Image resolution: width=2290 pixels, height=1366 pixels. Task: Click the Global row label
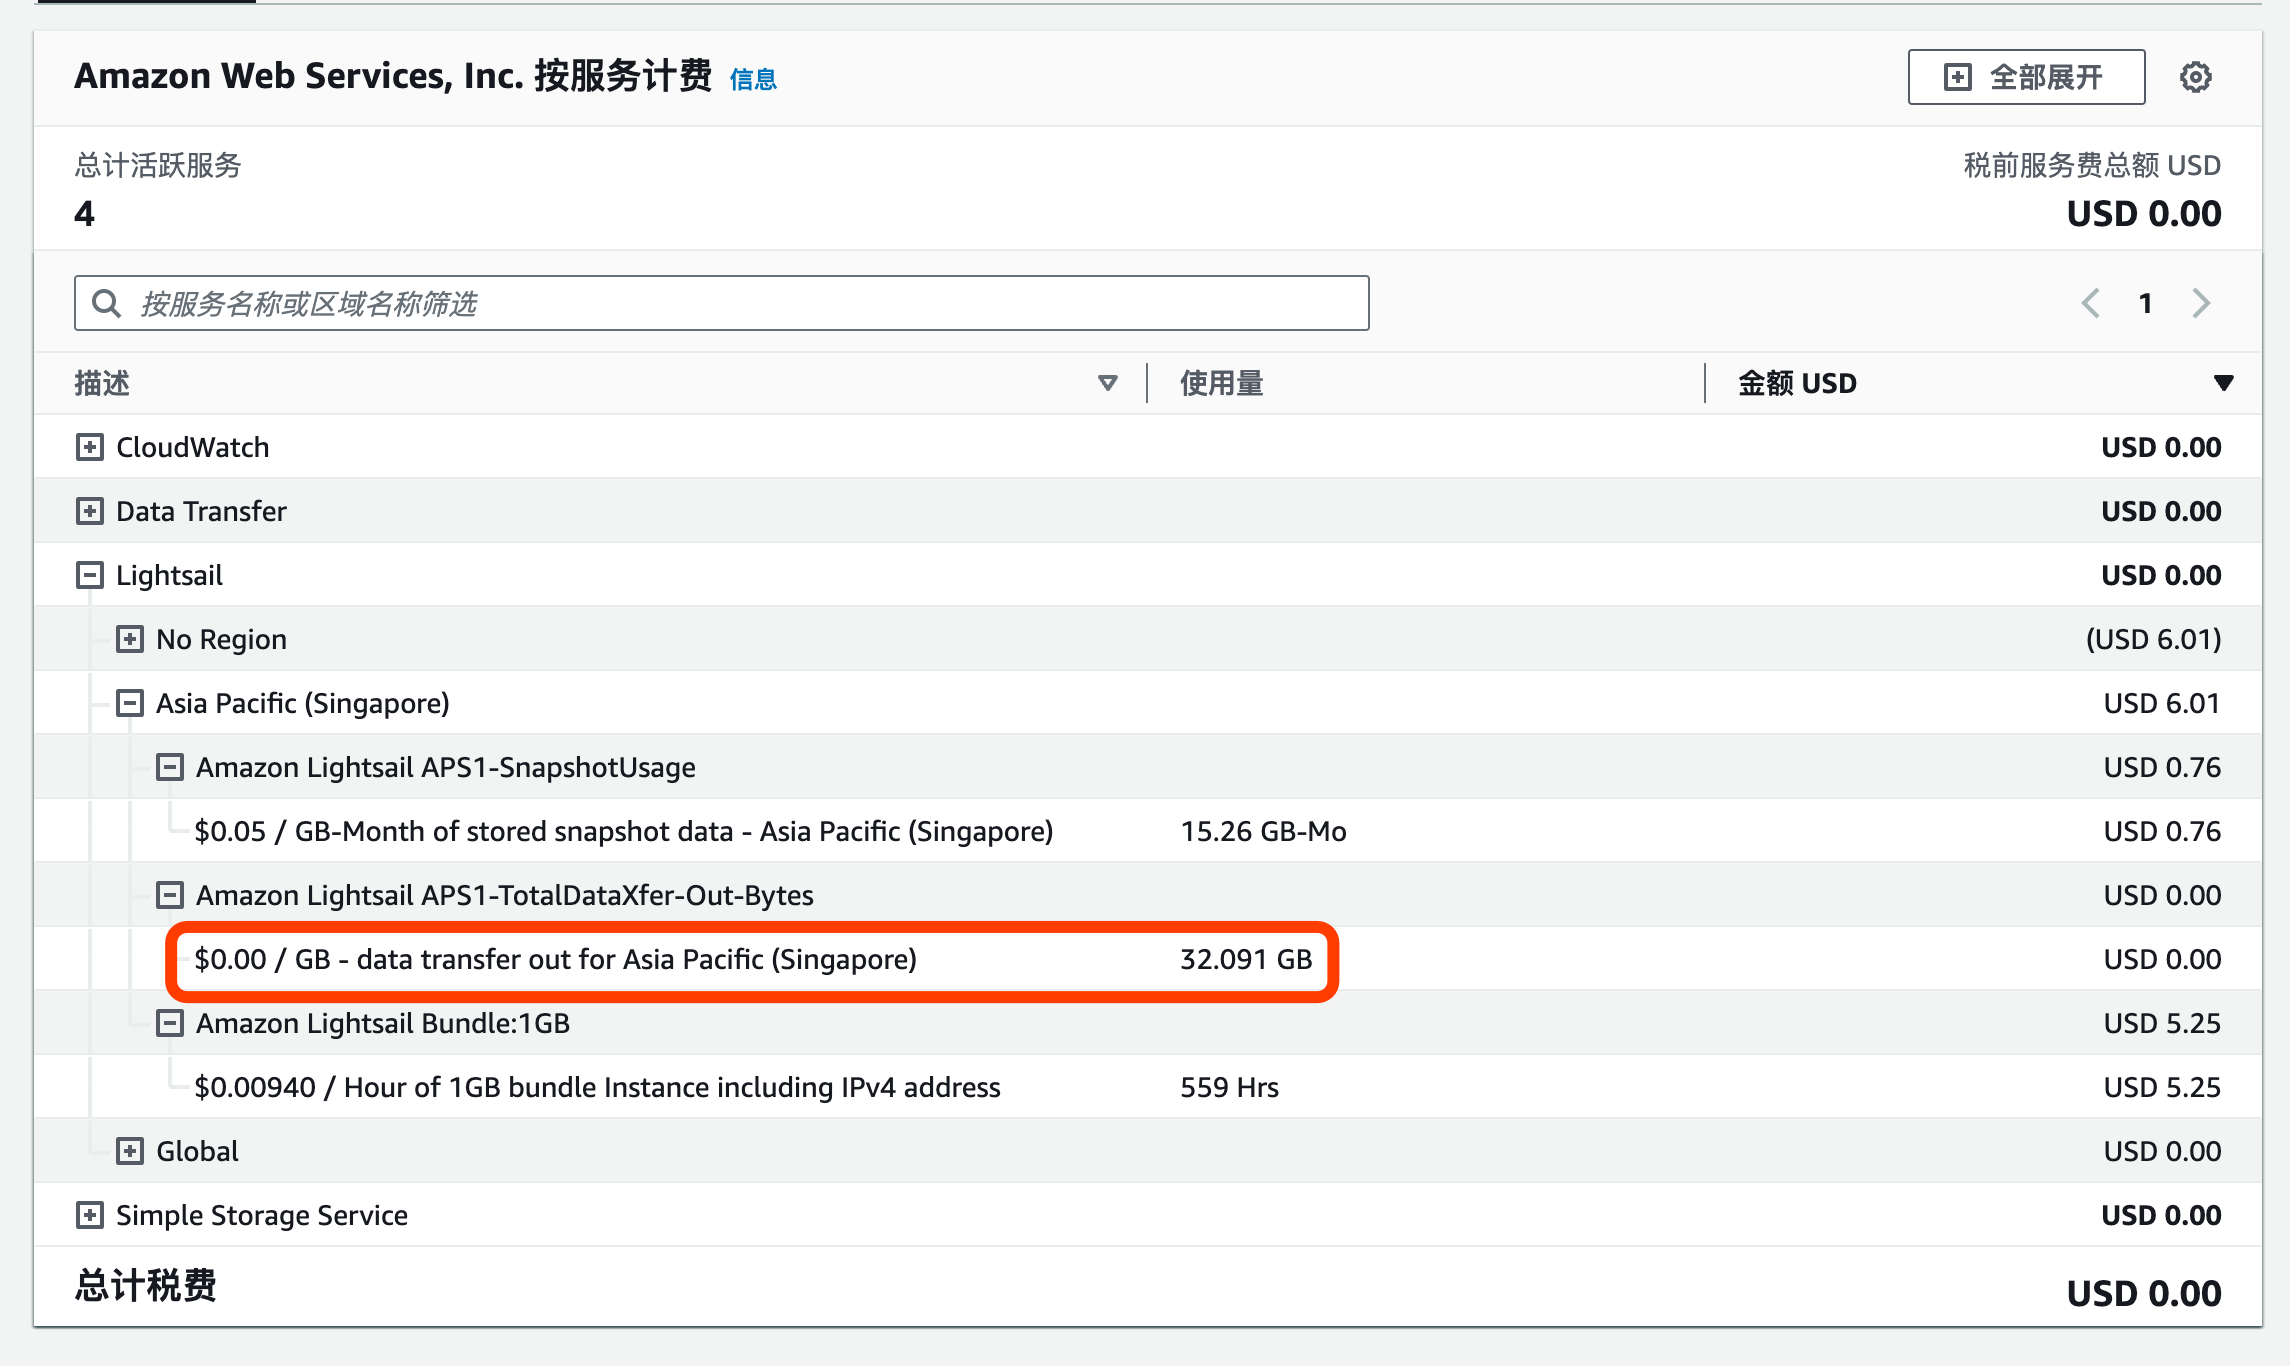click(x=197, y=1151)
